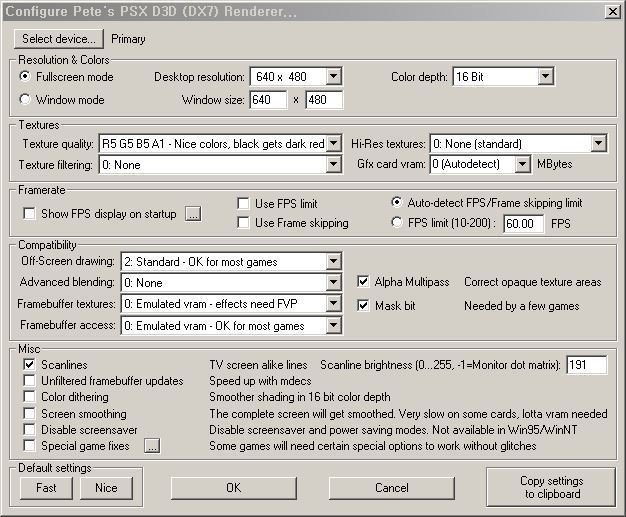Enable Use FPS limit checkbox

(243, 203)
